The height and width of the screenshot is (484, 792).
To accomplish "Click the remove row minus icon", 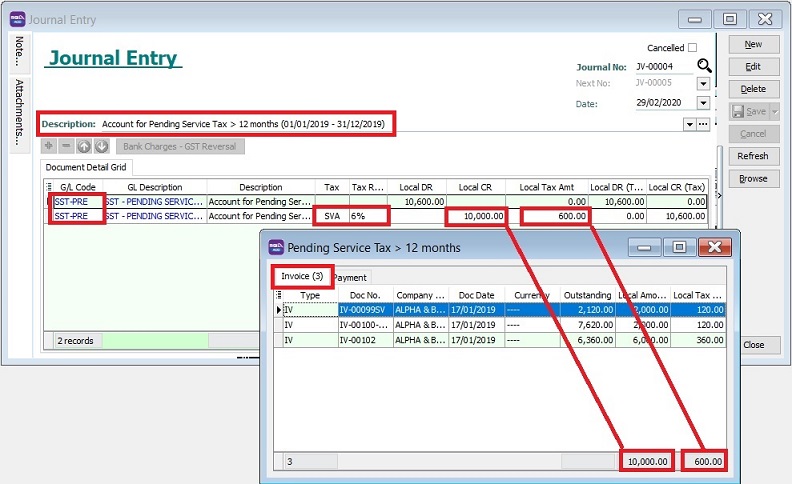I will click(67, 146).
